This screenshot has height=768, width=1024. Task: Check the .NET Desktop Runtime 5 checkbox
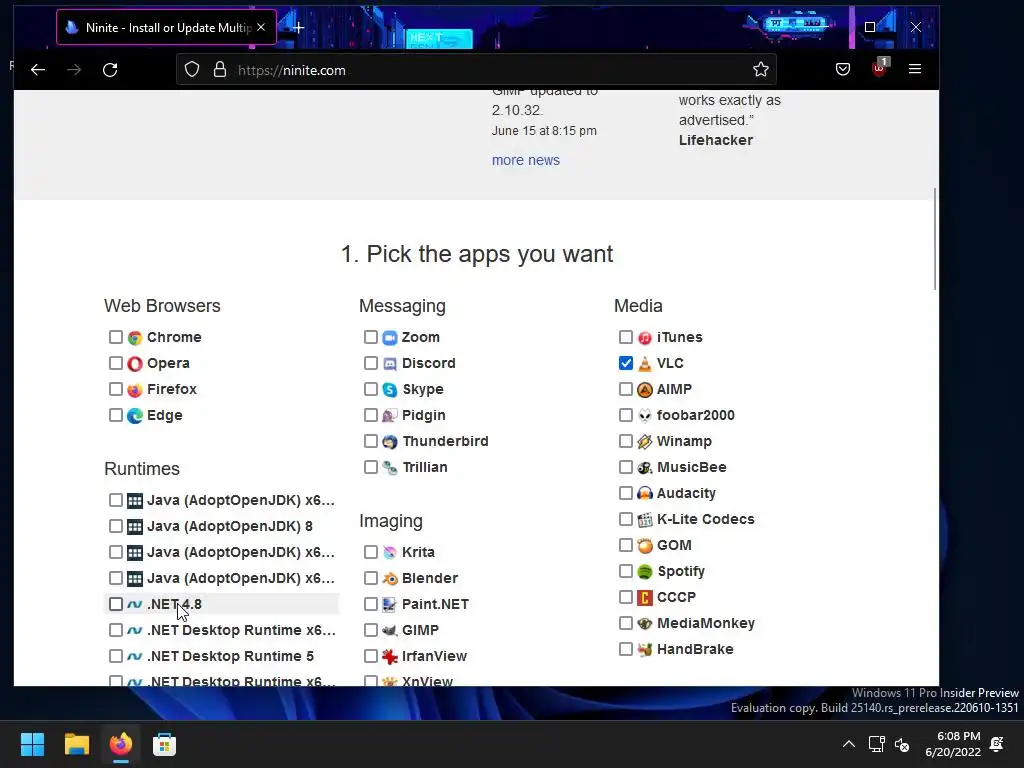coord(116,656)
